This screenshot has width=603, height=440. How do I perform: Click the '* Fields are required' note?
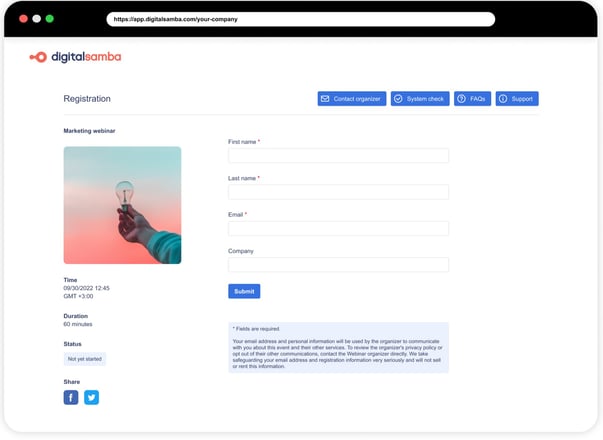pyautogui.click(x=257, y=329)
